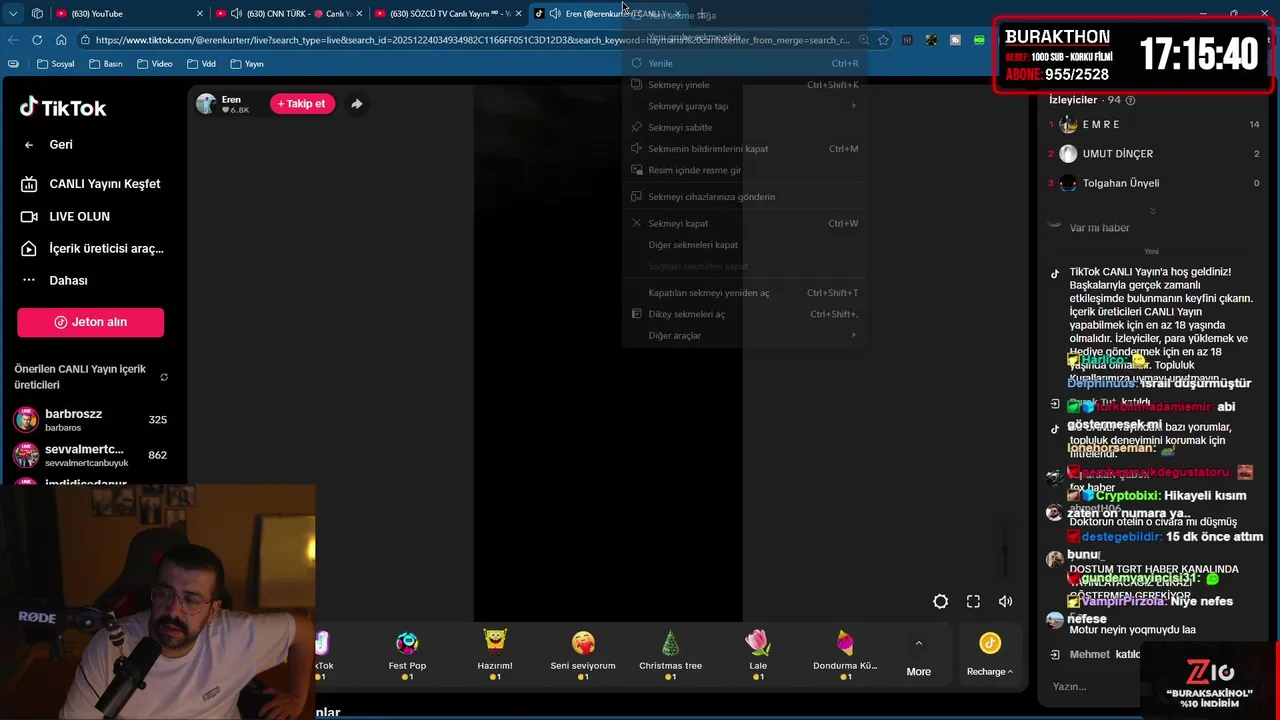The width and height of the screenshot is (1280, 720).
Task: Choose Sekmeyi sabitle menu item
Action: [x=744, y=127]
